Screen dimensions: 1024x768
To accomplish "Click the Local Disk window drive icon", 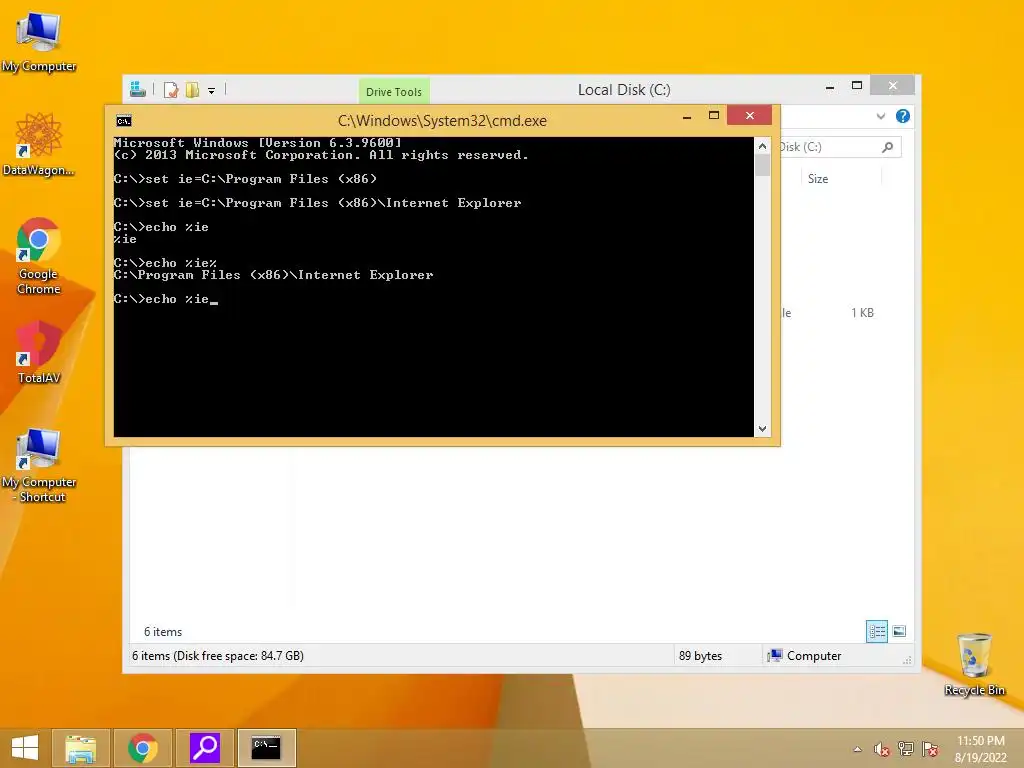I will point(138,89).
